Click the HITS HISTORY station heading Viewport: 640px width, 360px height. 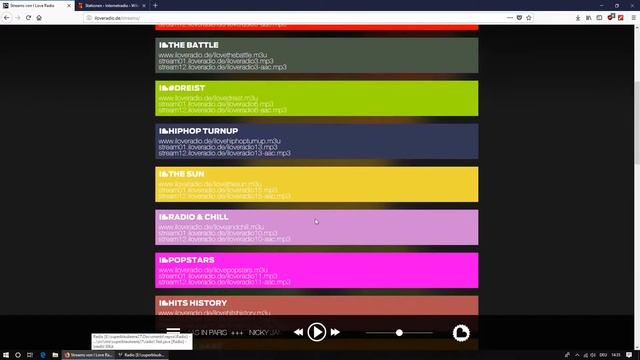point(193,303)
